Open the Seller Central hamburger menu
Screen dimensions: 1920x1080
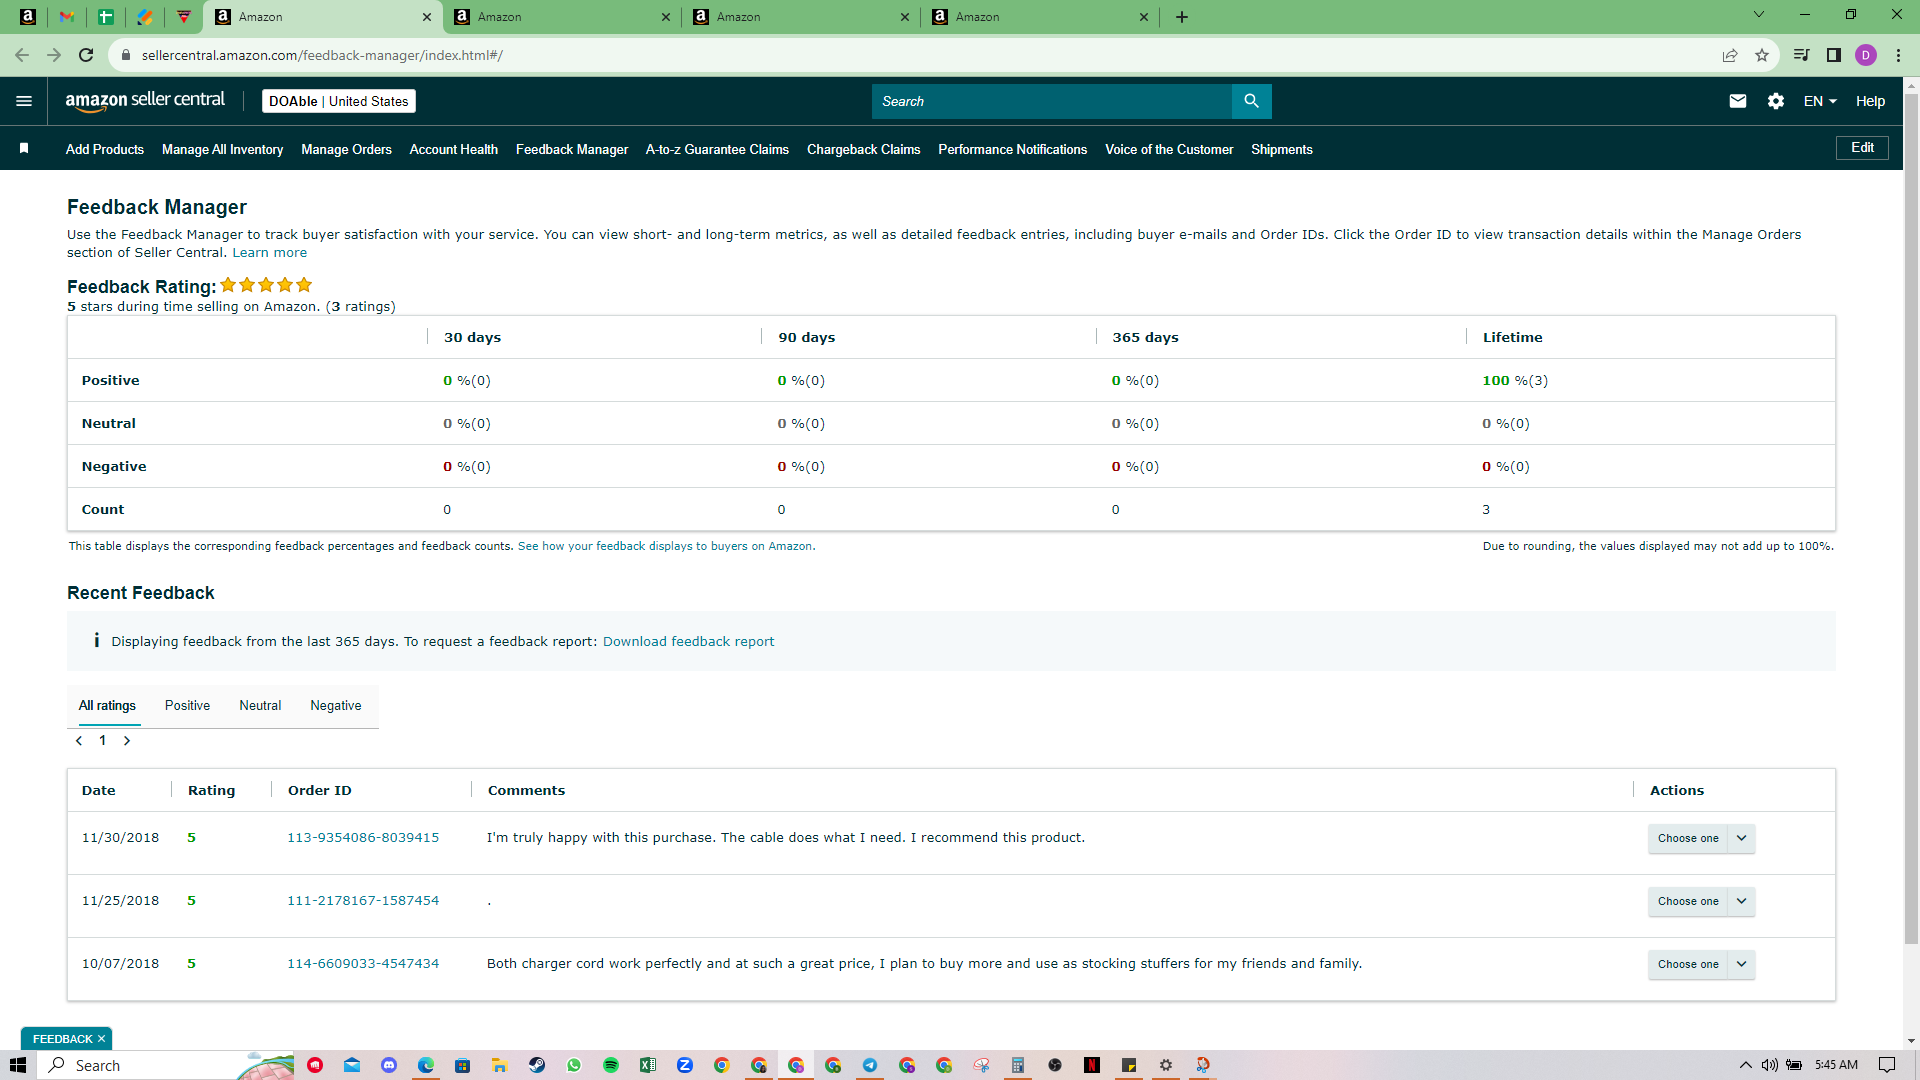pyautogui.click(x=24, y=101)
